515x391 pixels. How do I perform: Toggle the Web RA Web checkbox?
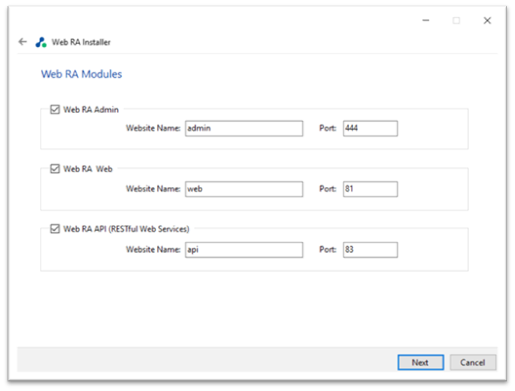coord(55,169)
